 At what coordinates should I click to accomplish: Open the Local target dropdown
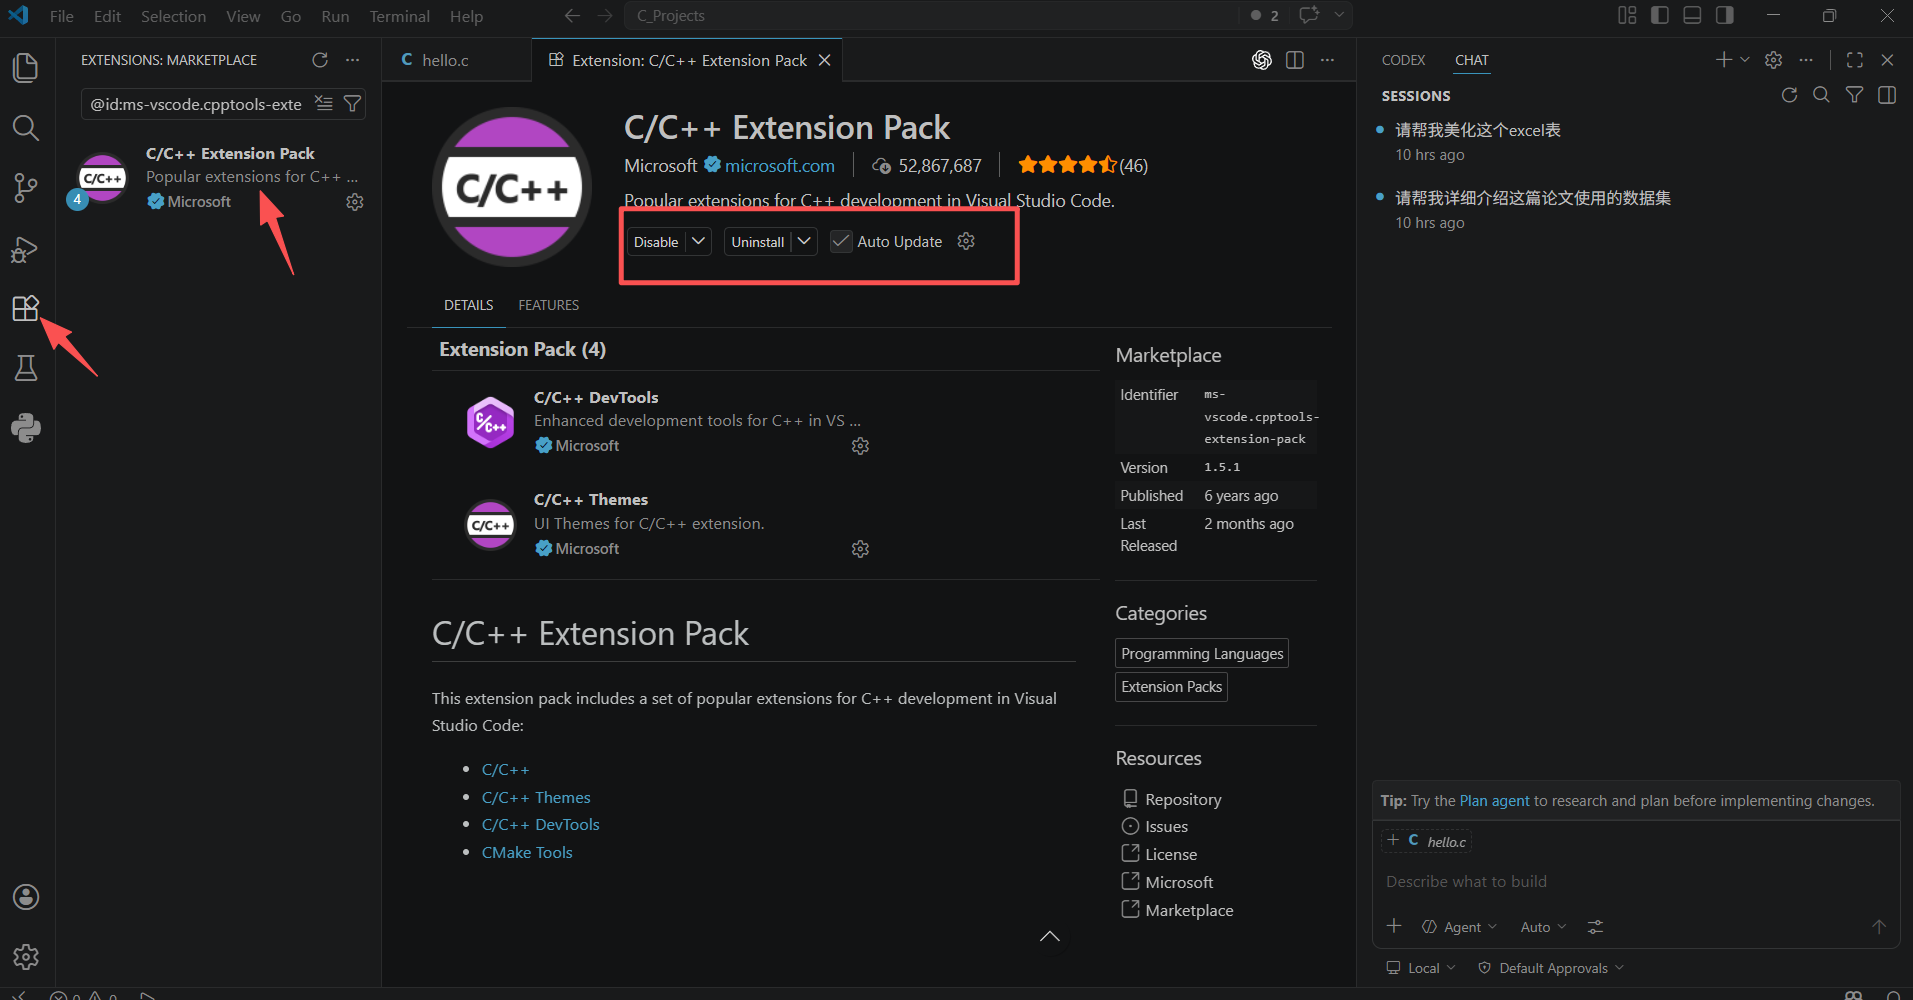tap(1421, 968)
